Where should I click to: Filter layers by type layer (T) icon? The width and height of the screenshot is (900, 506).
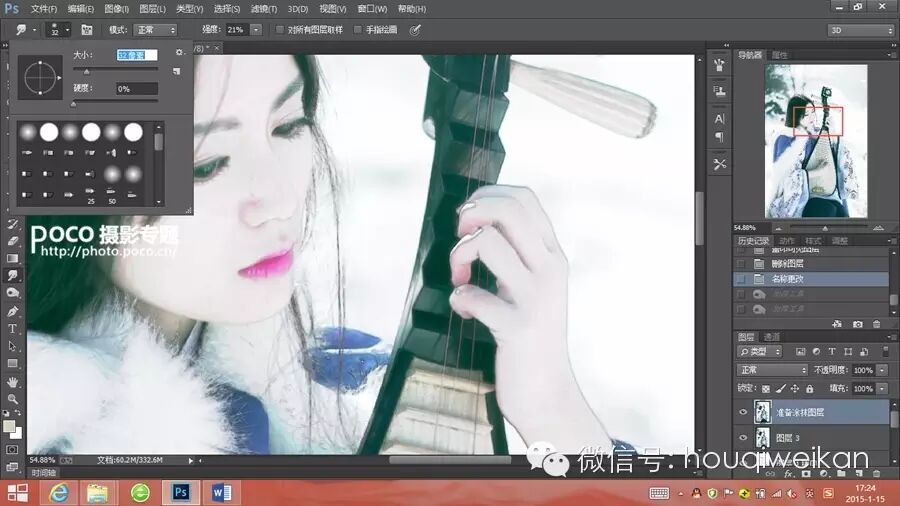point(832,352)
